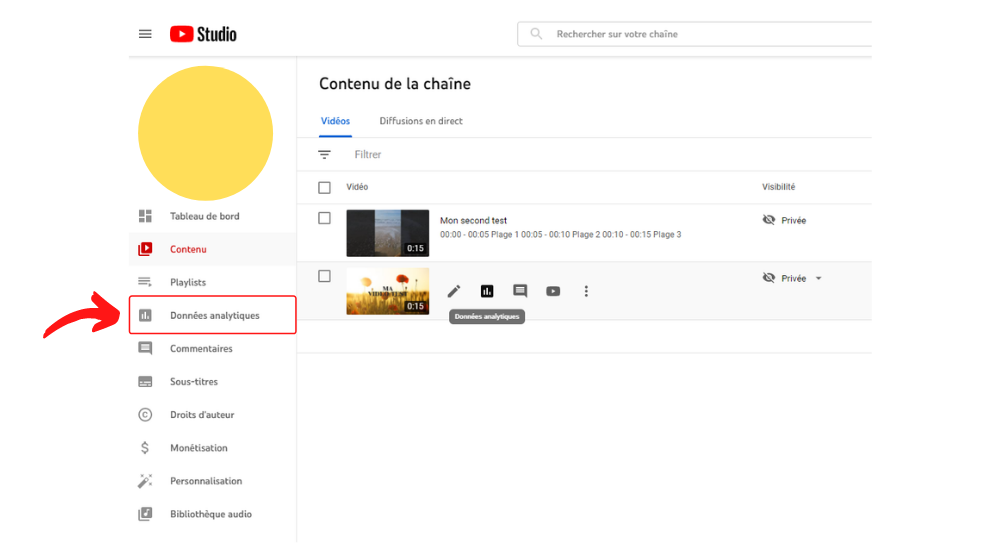Click the 'Contenu de la chaîne' heading
This screenshot has height=560, width=1000.
pyautogui.click(x=395, y=84)
